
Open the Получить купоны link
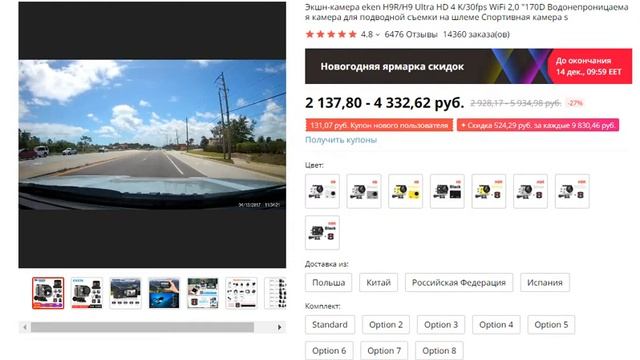coord(341,140)
